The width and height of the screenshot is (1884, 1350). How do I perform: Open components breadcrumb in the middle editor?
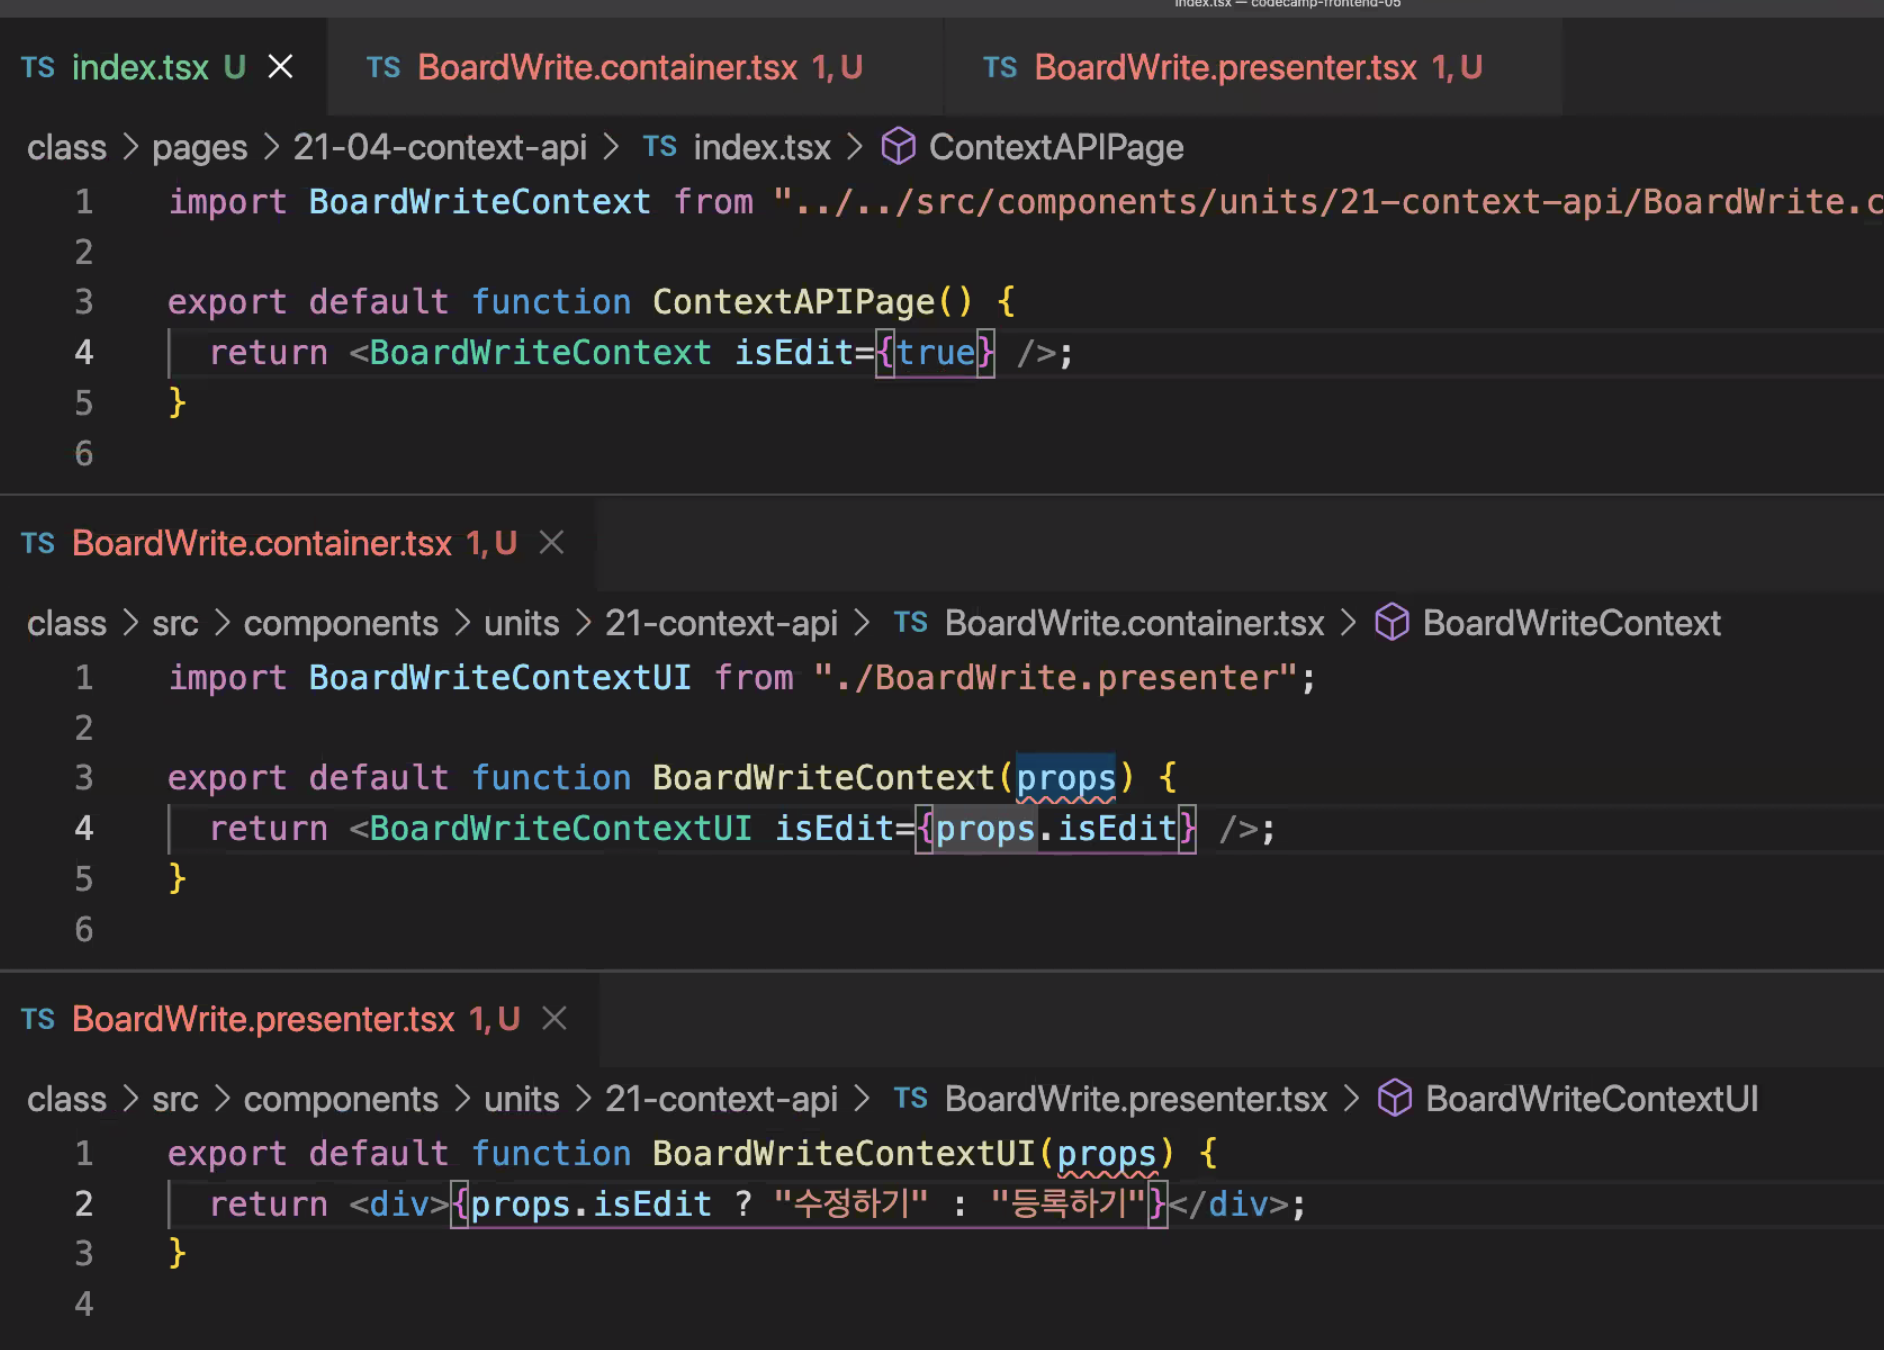pos(340,623)
